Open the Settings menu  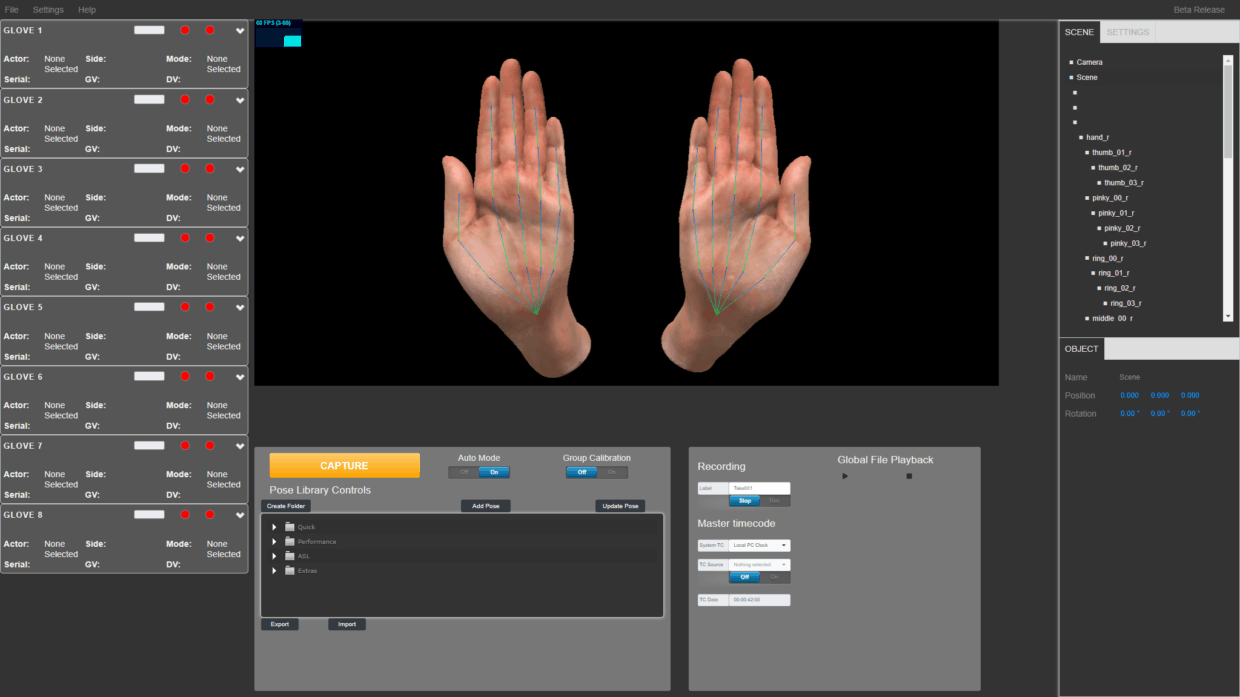point(48,10)
